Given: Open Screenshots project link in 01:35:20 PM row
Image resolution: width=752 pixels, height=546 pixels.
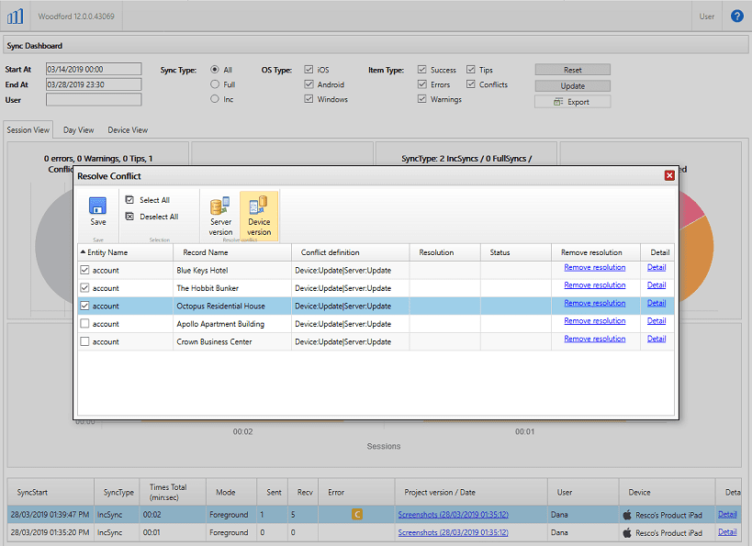Looking at the screenshot, I should [453, 533].
